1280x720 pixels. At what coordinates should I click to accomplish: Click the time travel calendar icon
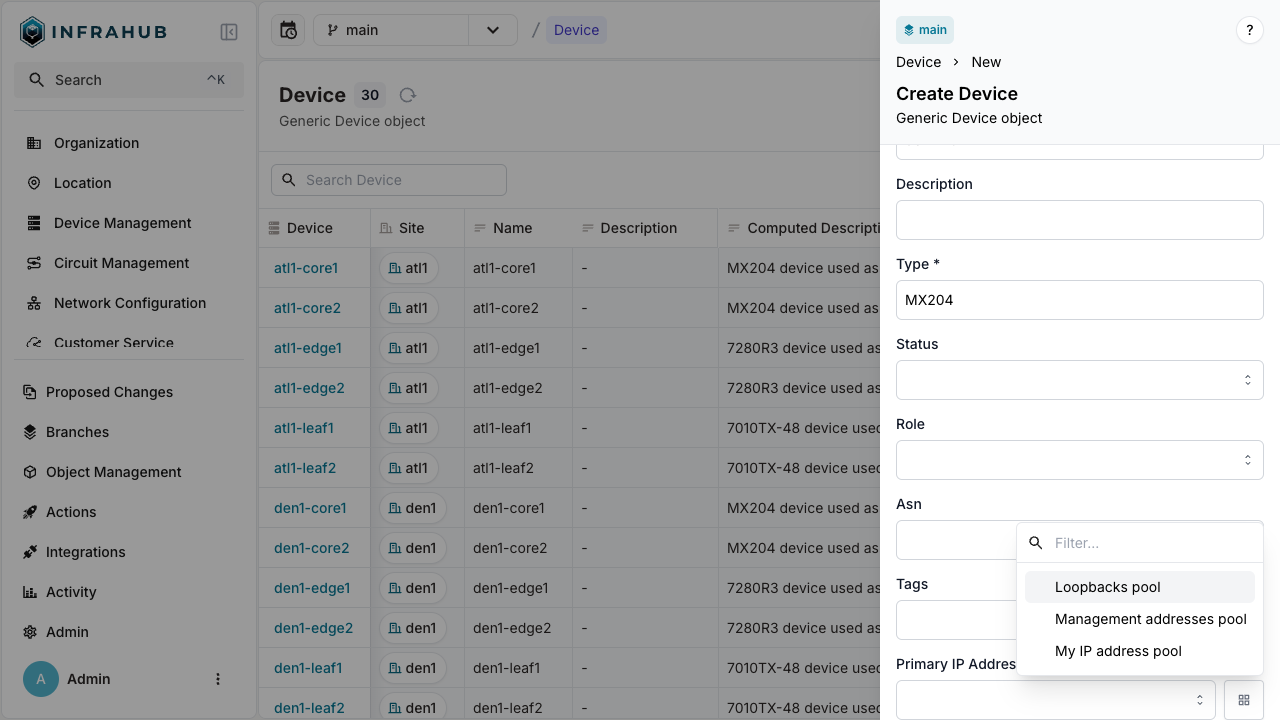pos(288,30)
